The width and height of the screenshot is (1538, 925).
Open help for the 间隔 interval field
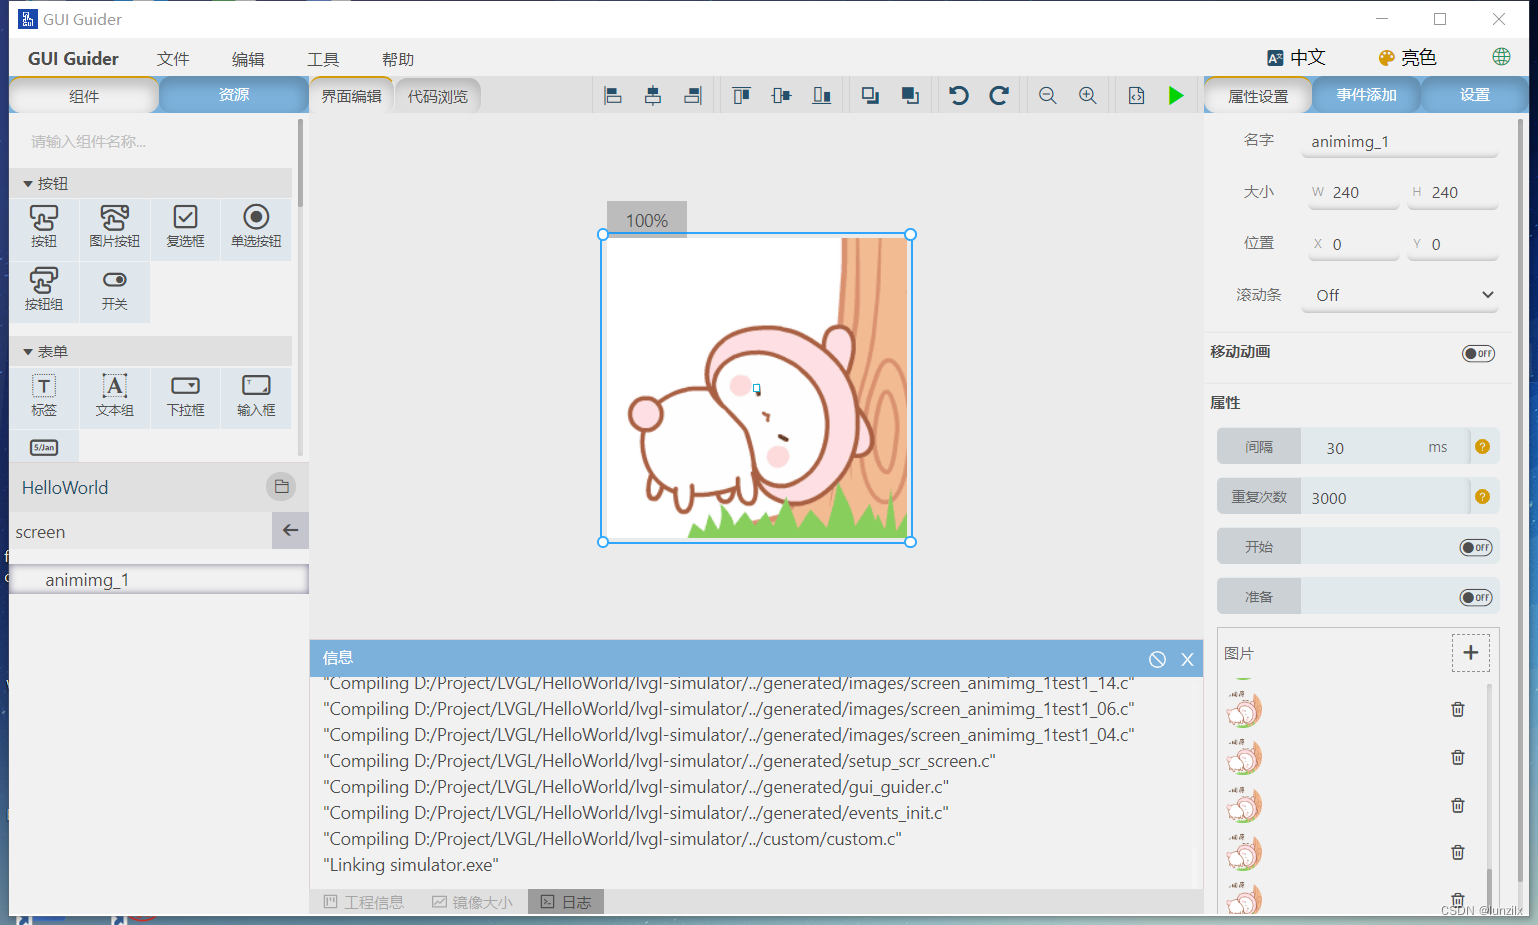[1482, 447]
